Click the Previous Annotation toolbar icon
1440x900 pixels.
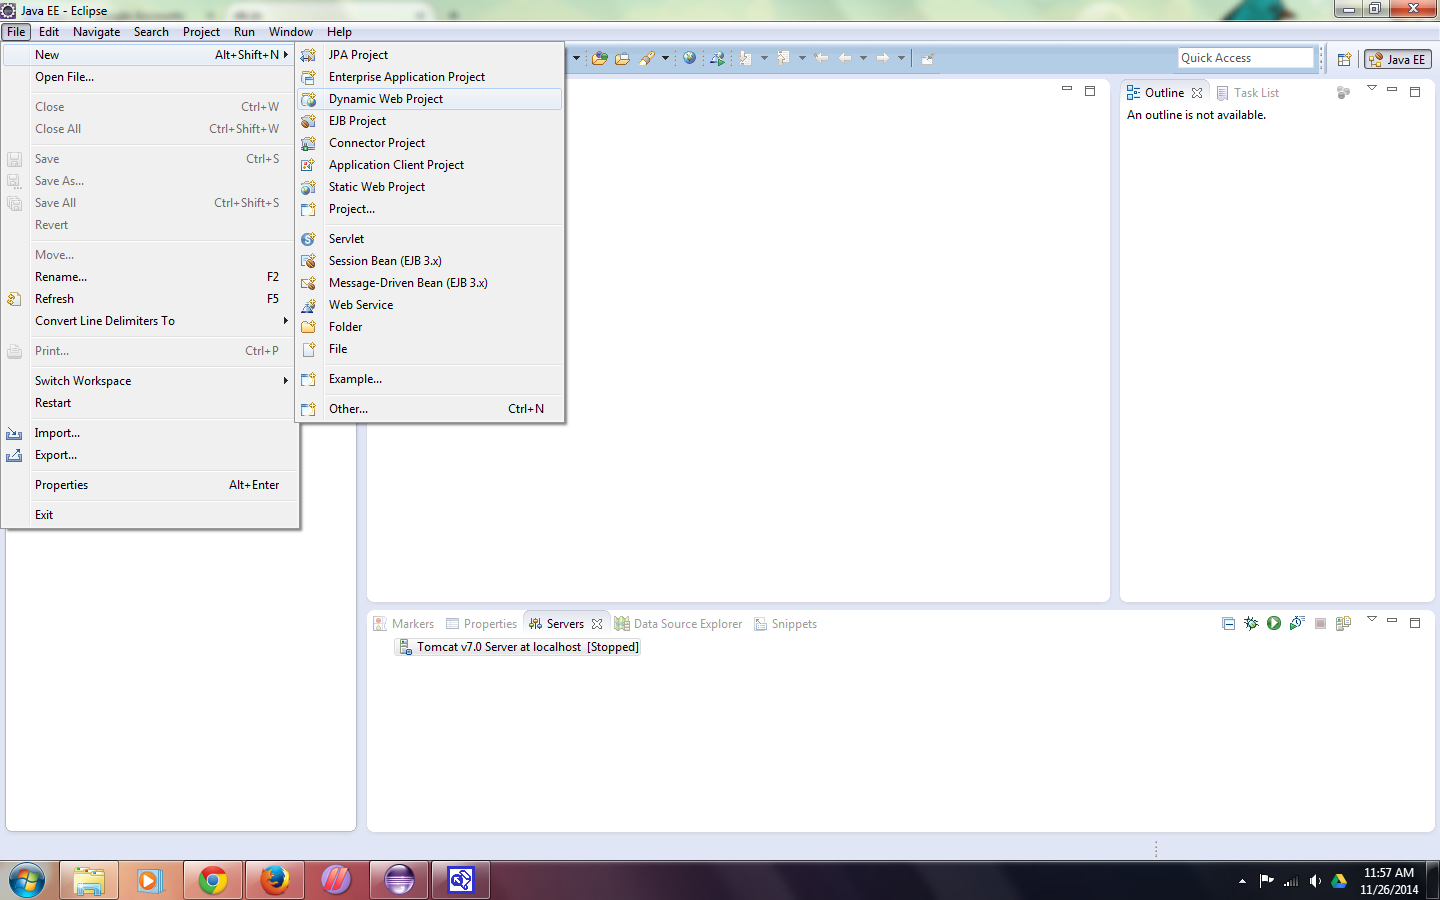point(783,58)
